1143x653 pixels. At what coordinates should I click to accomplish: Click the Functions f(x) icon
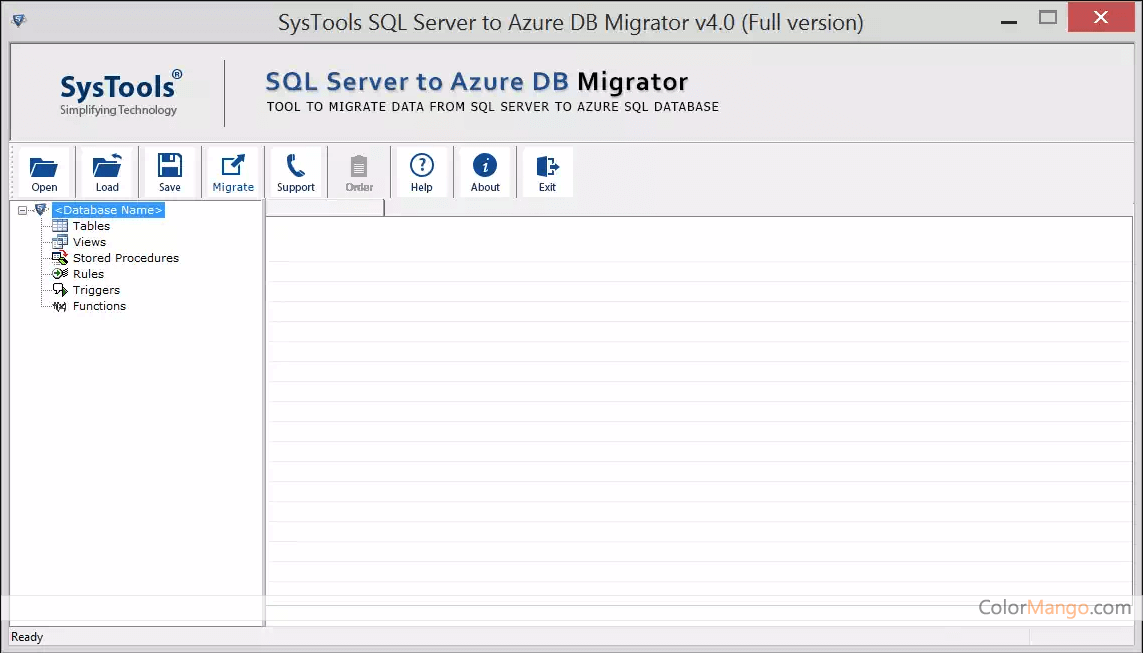(x=60, y=306)
